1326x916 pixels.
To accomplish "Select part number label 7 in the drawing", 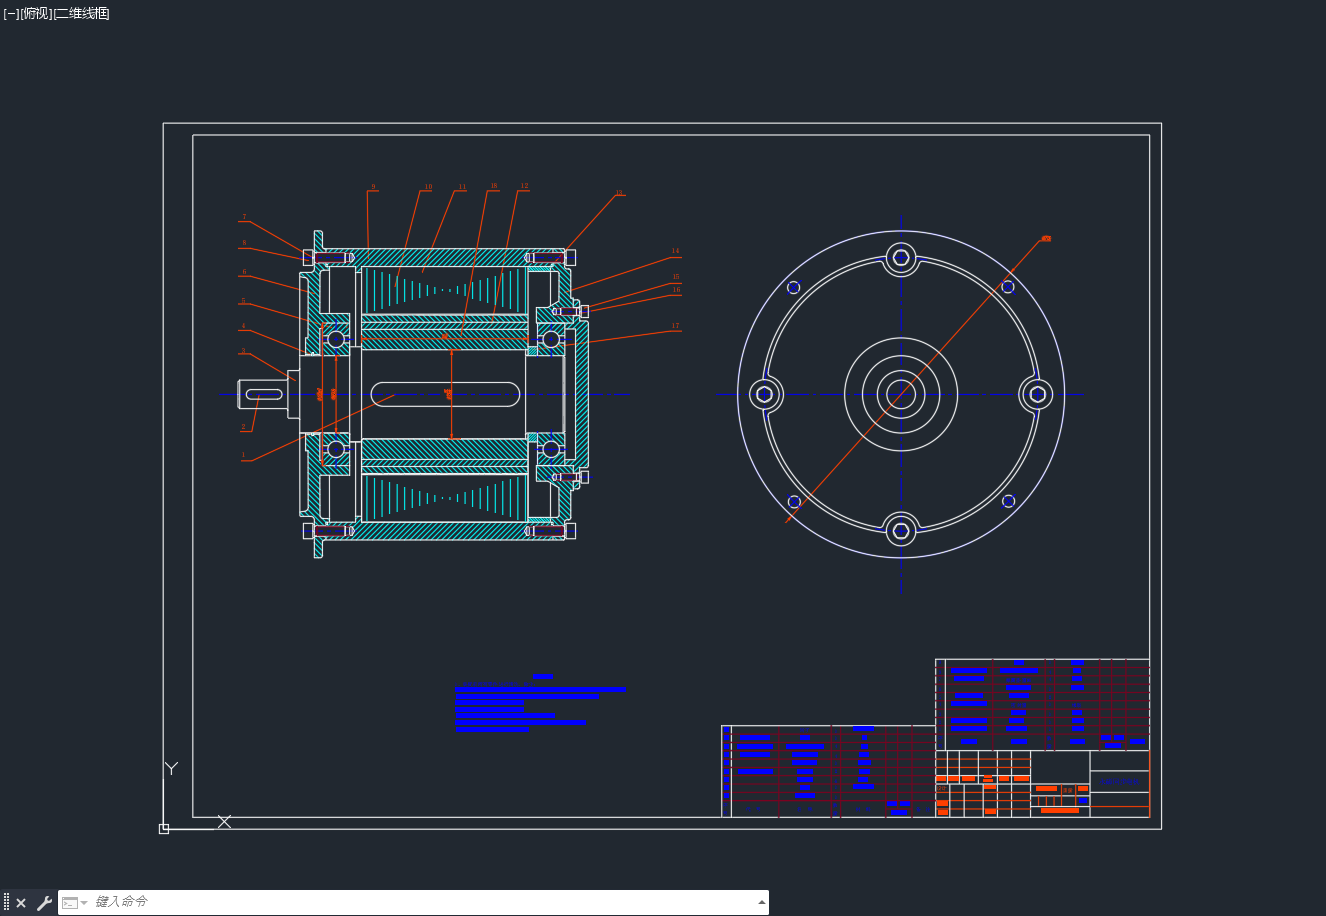I will (x=243, y=217).
